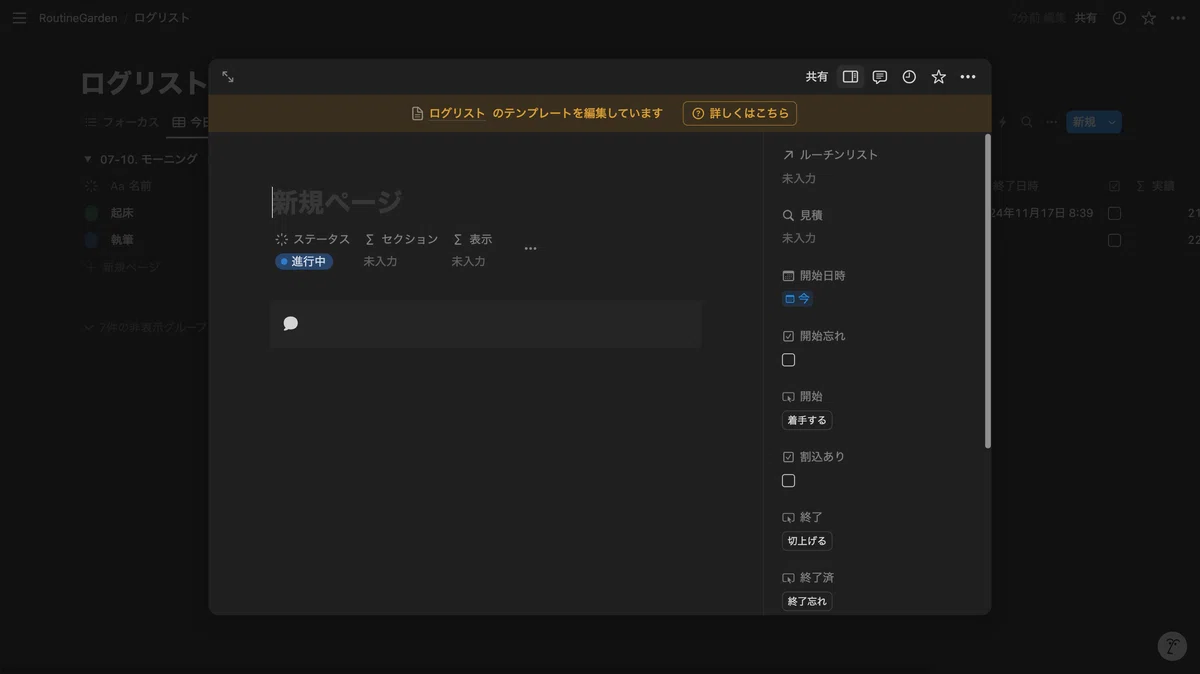Tick the 開始忘れ checkbox
This screenshot has height=674, width=1200.
coord(788,360)
